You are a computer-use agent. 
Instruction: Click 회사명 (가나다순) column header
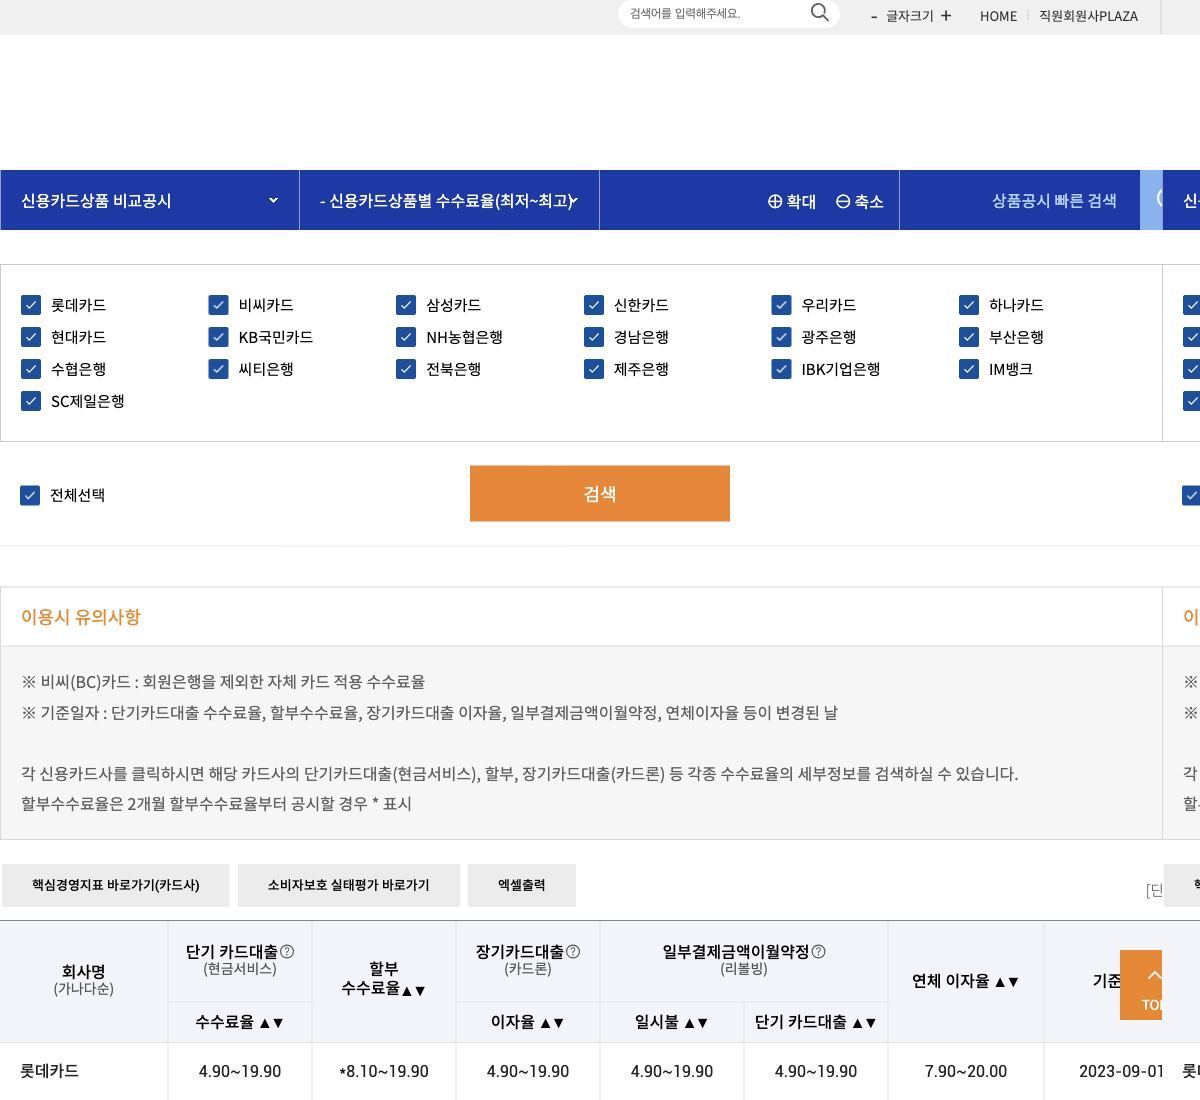[84, 980]
